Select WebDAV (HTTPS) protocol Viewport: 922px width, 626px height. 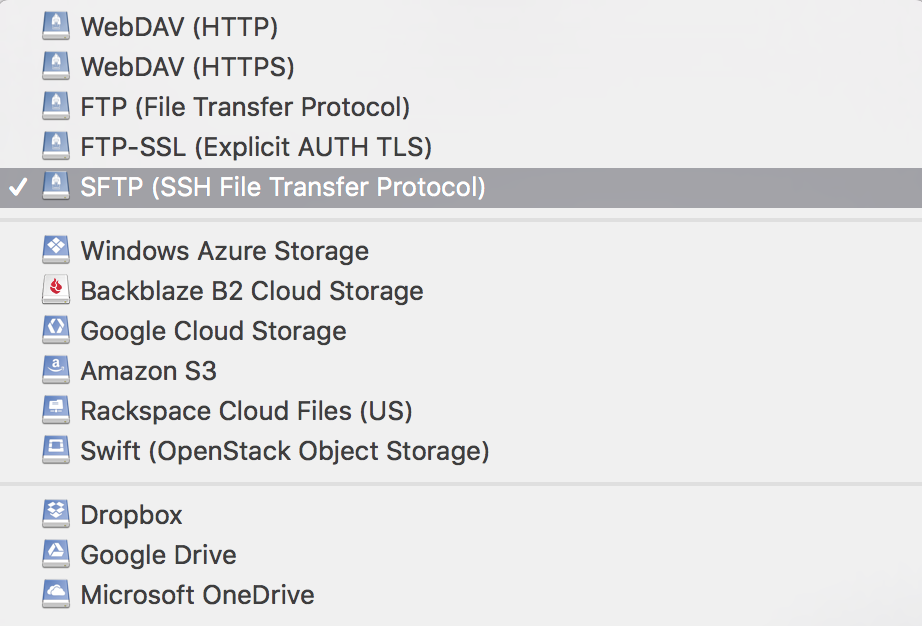(x=187, y=67)
